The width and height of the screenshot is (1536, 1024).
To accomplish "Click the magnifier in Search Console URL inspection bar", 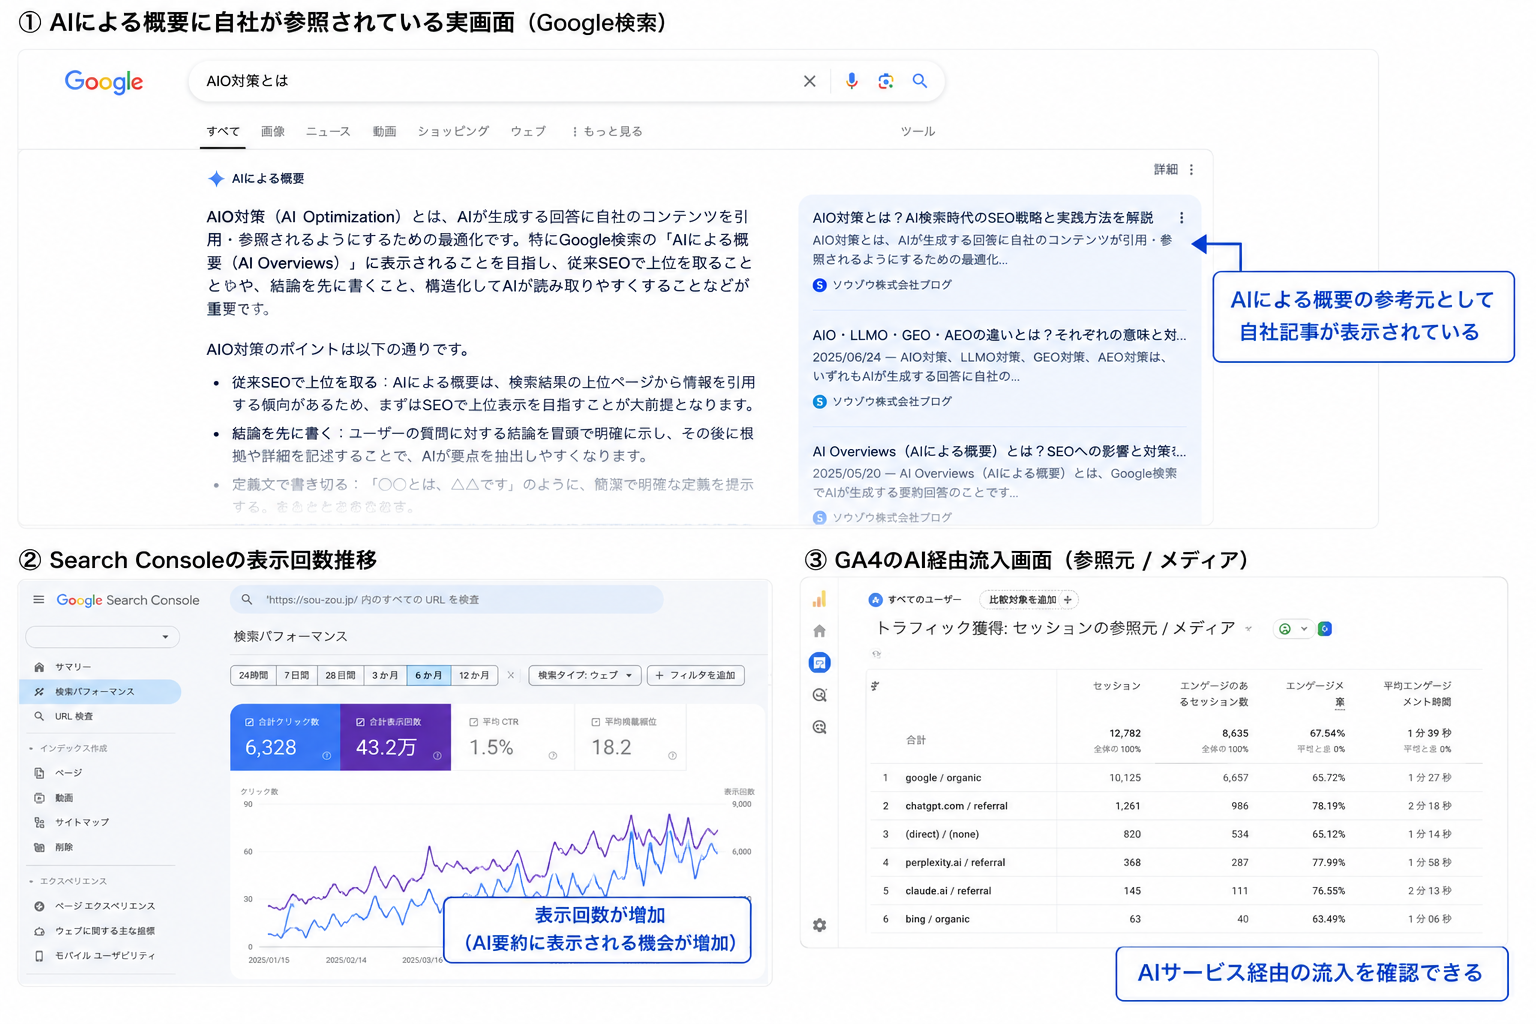I will click(247, 600).
